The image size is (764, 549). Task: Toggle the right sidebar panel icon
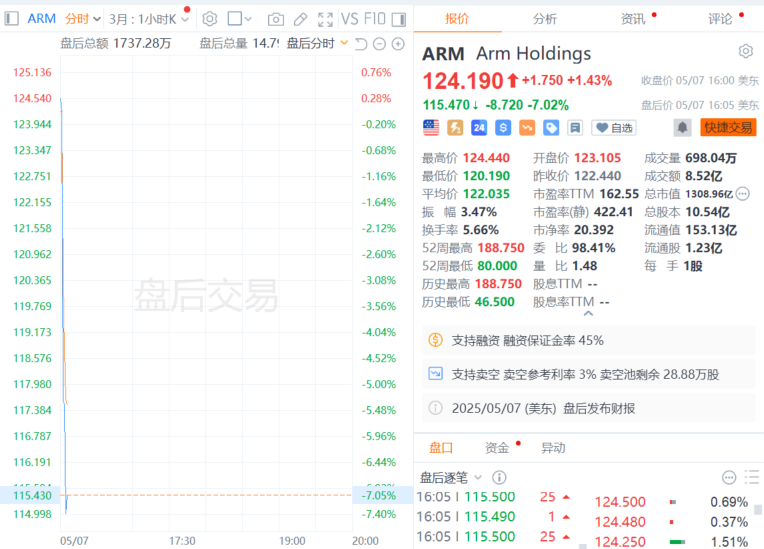pyautogui.click(x=399, y=19)
